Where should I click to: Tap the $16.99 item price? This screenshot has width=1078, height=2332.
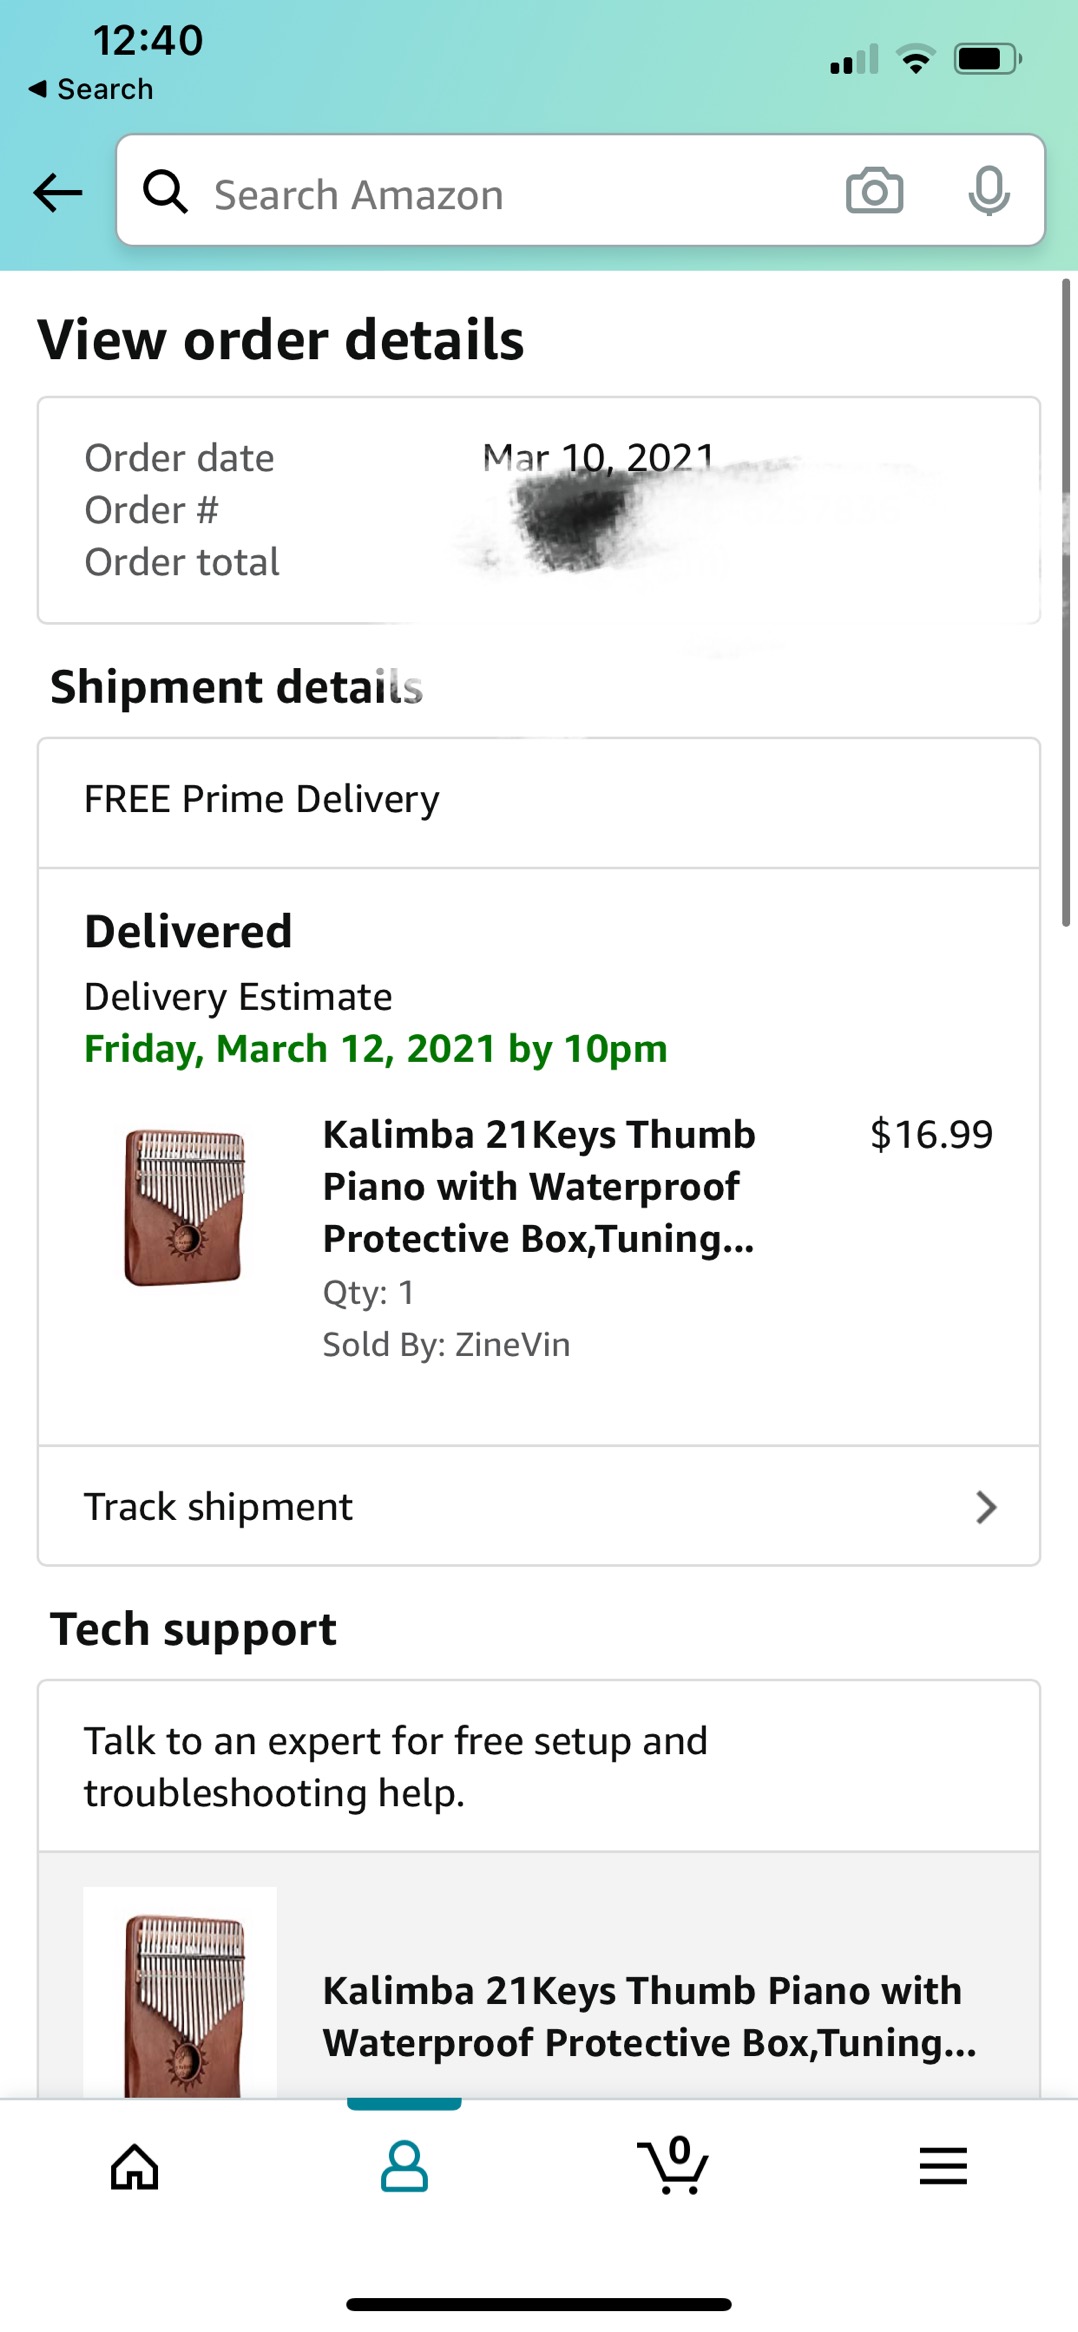pos(931,1135)
